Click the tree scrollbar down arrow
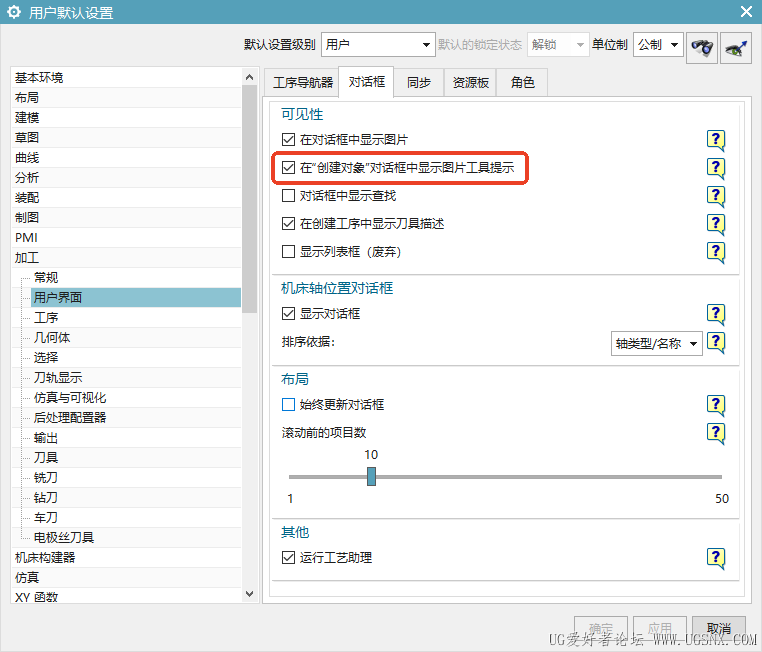 click(x=249, y=594)
